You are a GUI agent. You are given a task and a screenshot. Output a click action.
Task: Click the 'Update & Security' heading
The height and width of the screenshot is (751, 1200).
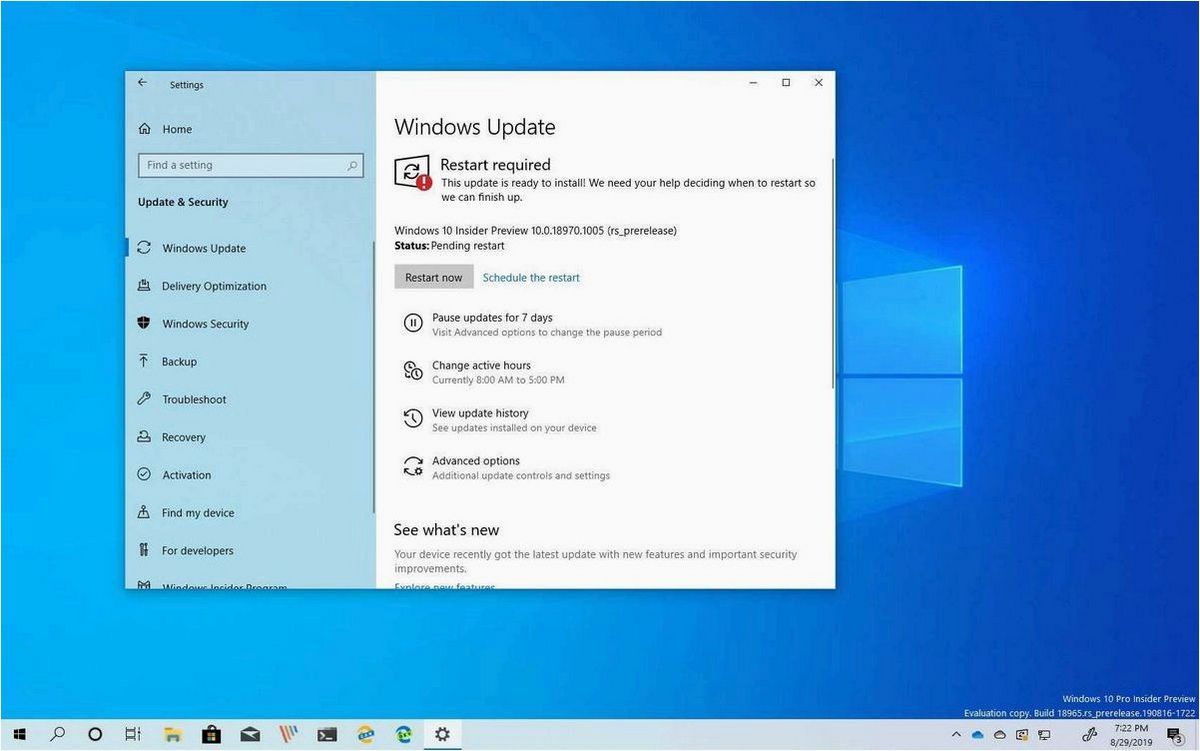183,202
